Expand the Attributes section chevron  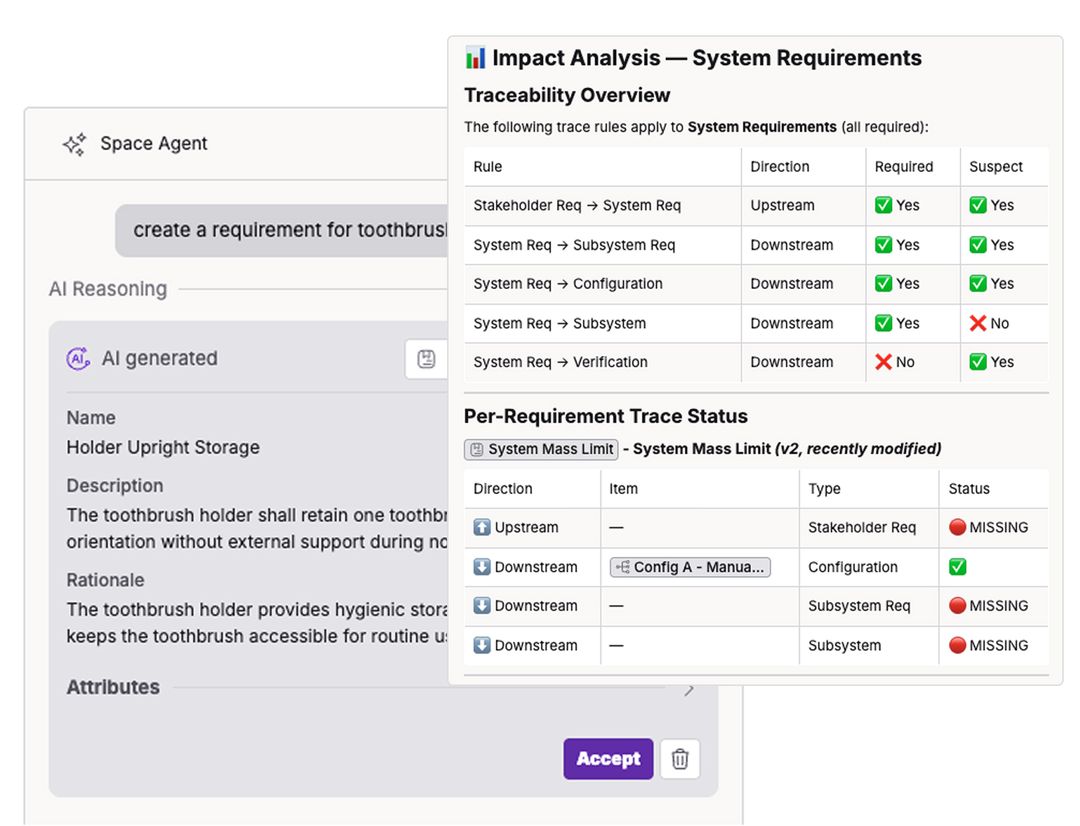pos(689,690)
